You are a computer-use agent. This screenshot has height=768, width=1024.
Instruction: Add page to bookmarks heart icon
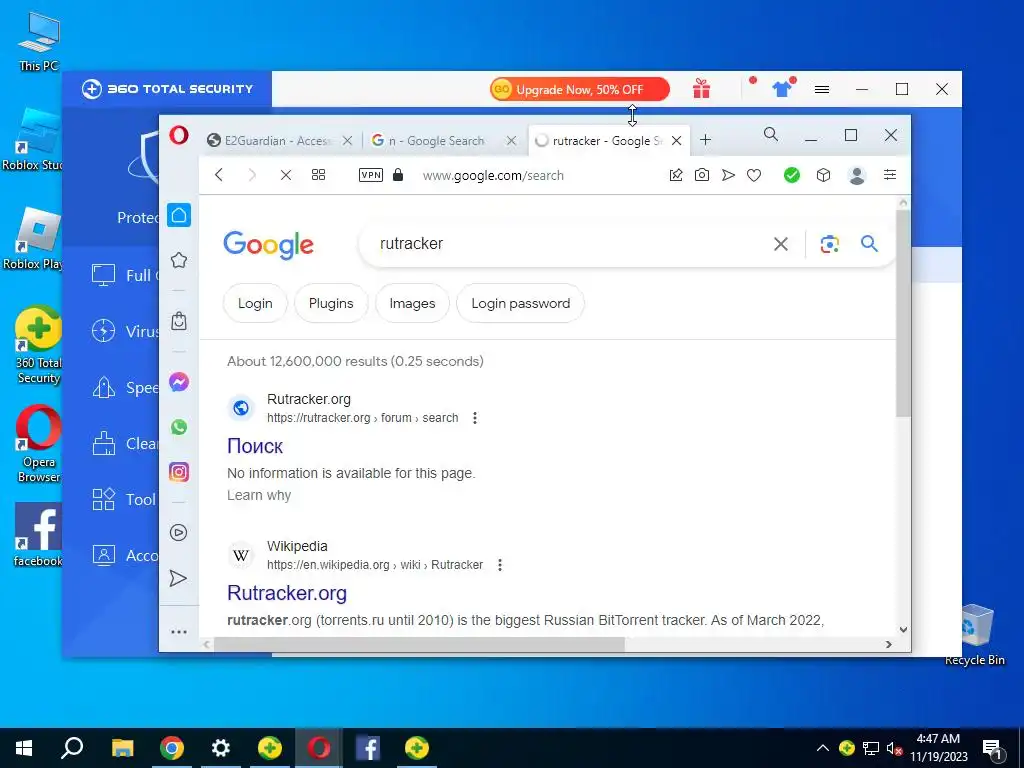[754, 175]
